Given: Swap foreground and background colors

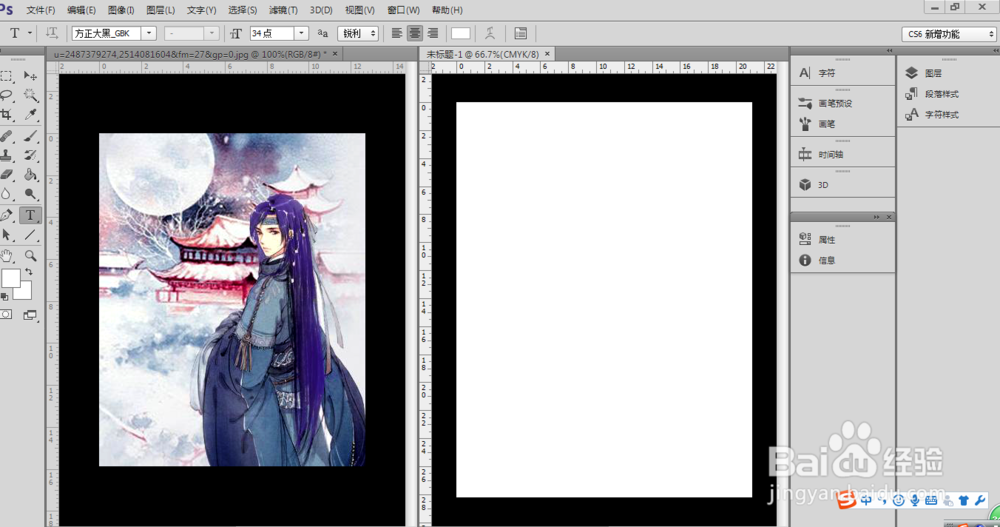Looking at the screenshot, I should click(x=29, y=272).
